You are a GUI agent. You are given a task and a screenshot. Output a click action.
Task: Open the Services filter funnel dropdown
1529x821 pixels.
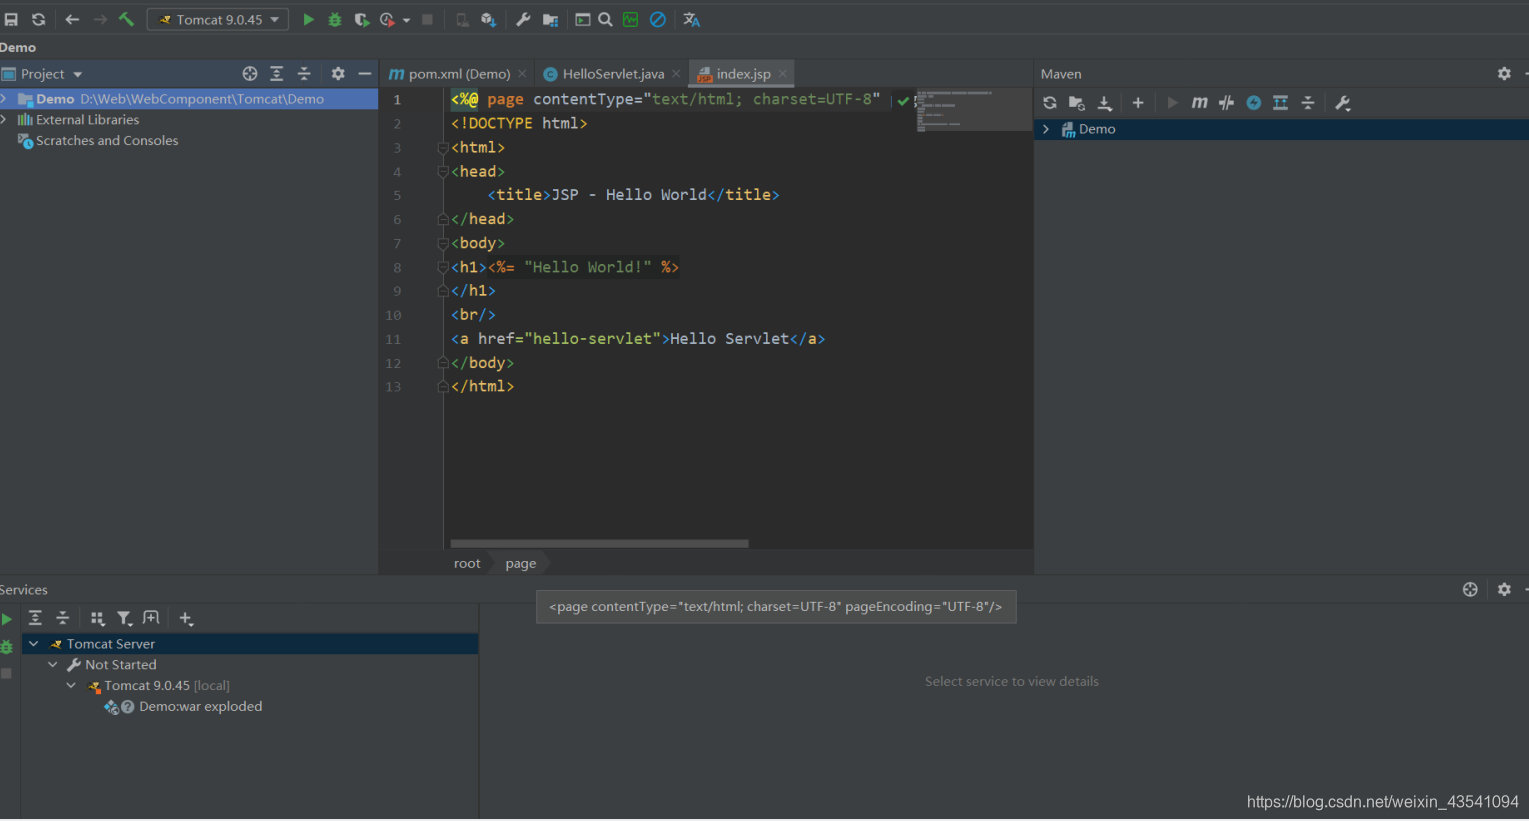[x=124, y=619]
